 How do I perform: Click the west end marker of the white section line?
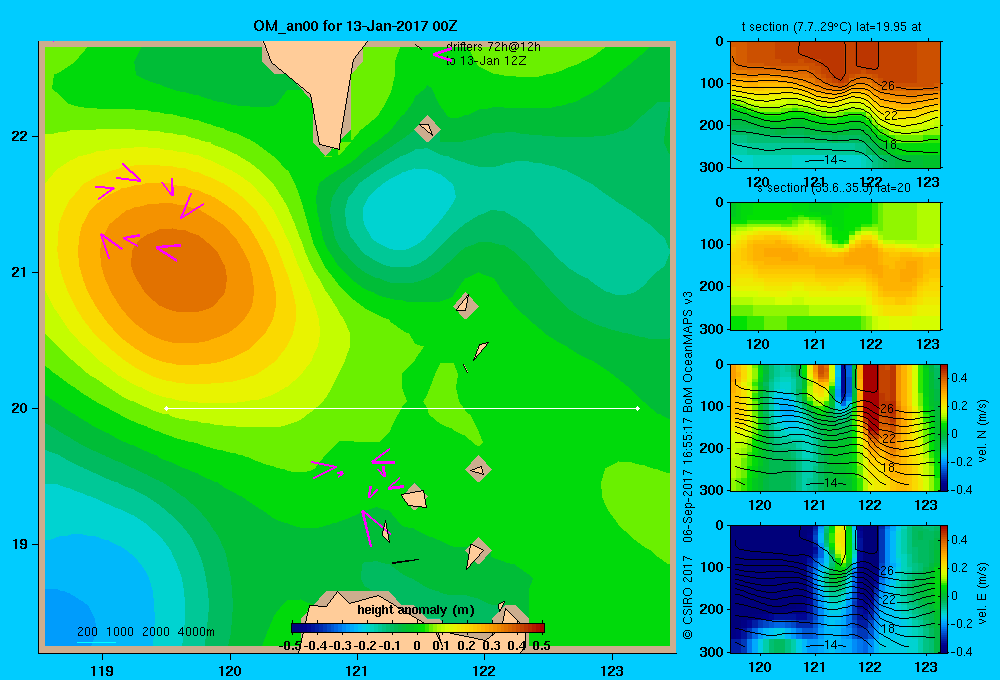coord(166,408)
